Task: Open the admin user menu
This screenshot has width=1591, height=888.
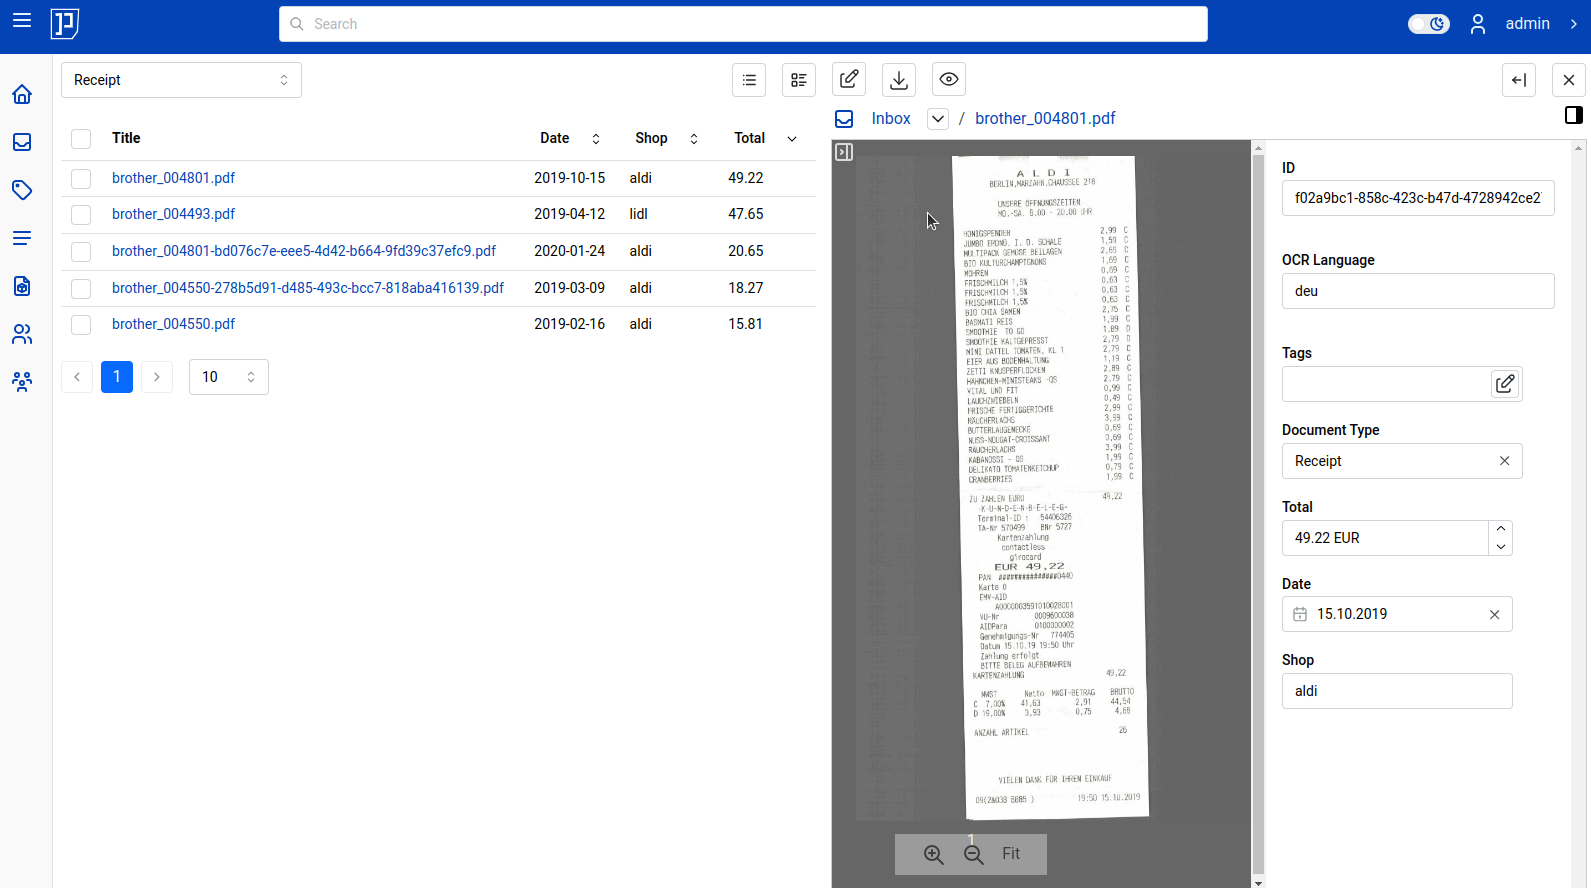Action: 1526,24
